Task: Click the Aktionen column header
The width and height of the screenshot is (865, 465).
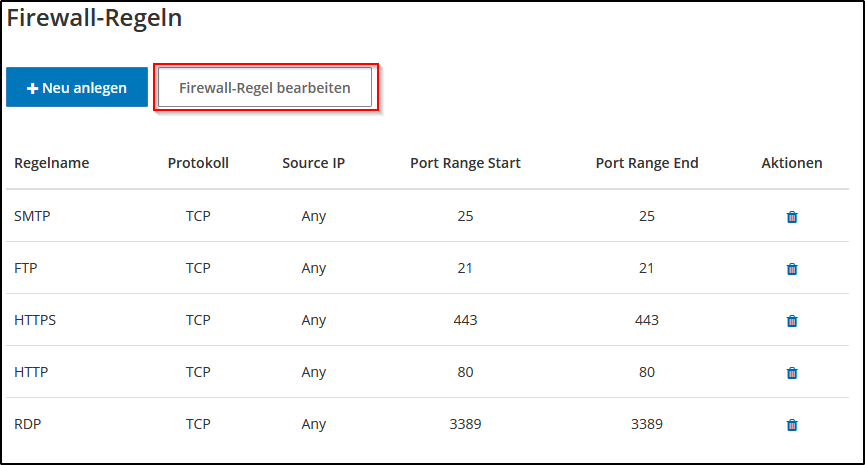Action: [x=792, y=163]
